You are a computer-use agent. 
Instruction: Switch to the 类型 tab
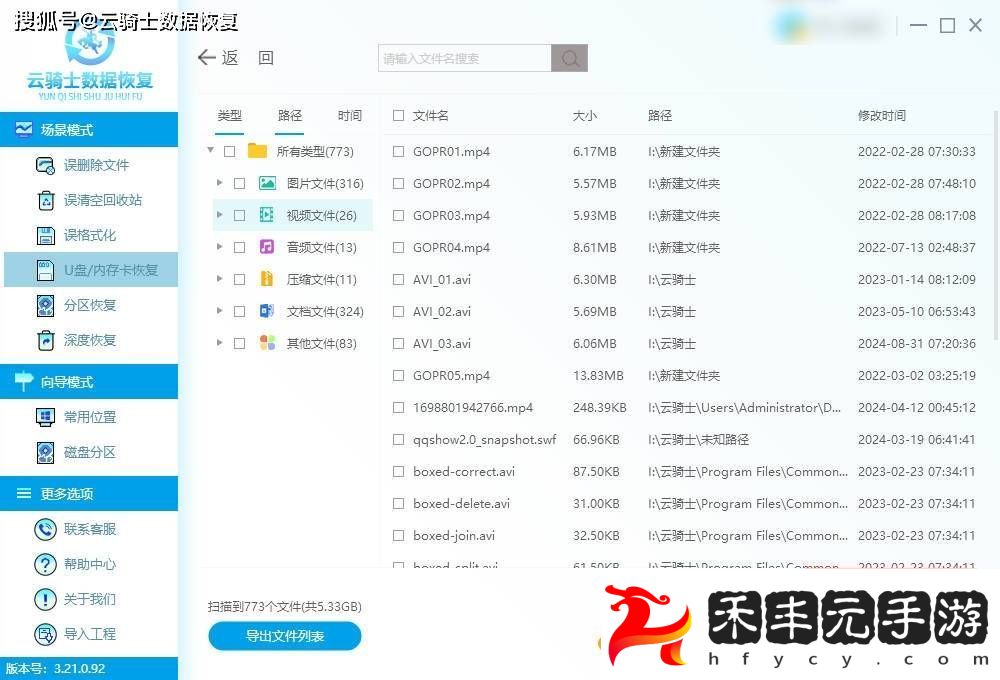click(230, 115)
